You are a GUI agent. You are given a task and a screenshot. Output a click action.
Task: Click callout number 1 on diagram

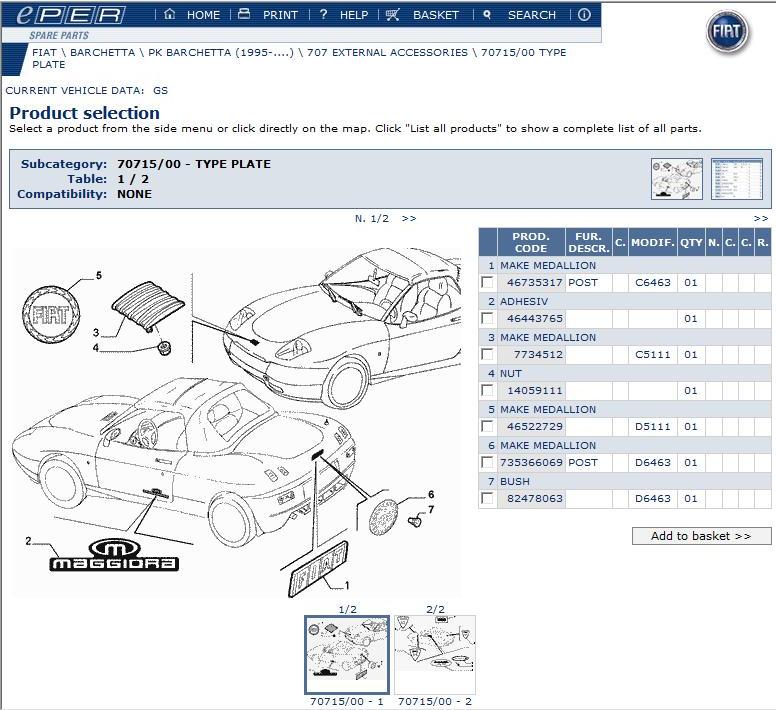click(x=347, y=585)
